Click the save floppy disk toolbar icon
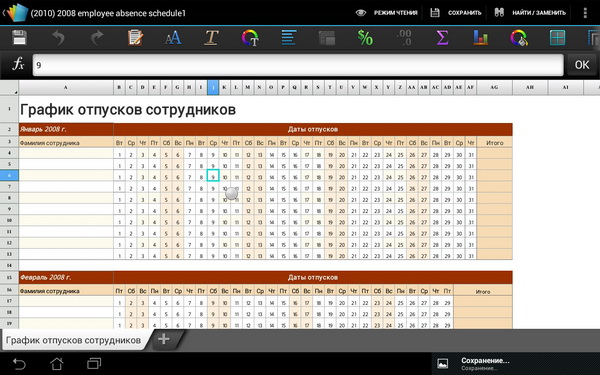600x375 pixels. coord(19,38)
